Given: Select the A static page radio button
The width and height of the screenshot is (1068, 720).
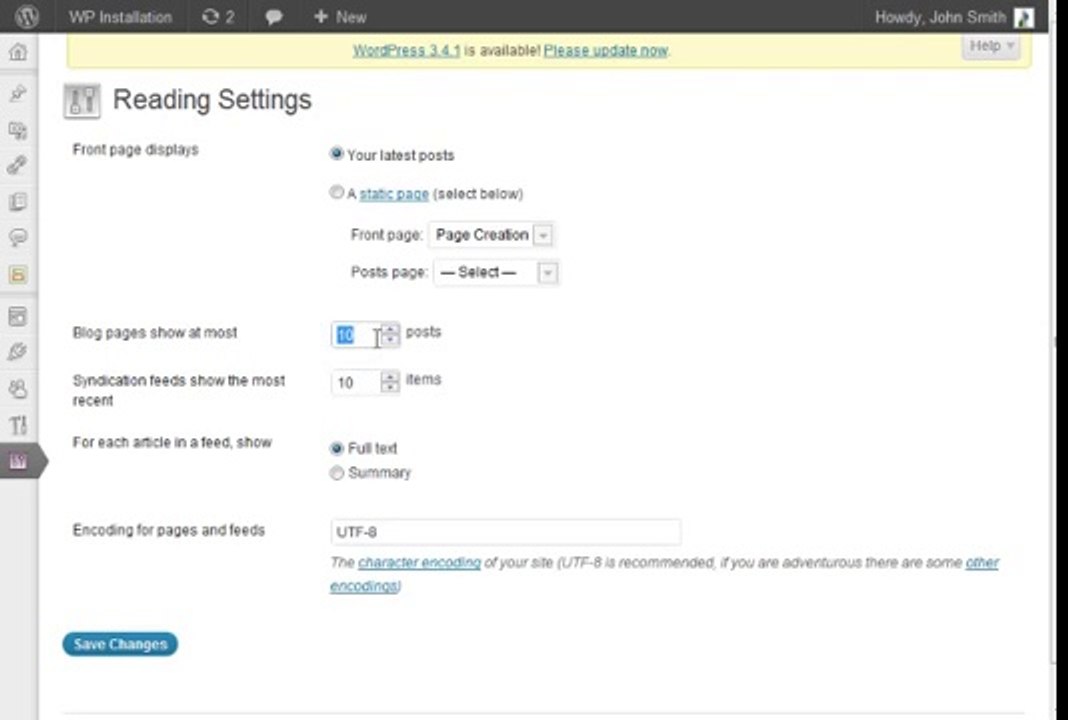Looking at the screenshot, I should tap(336, 193).
